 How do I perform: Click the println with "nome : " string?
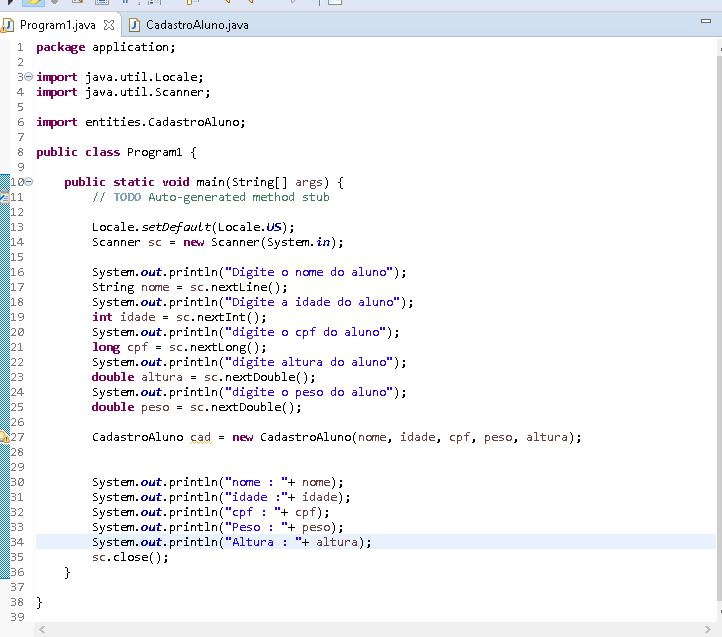pos(217,482)
